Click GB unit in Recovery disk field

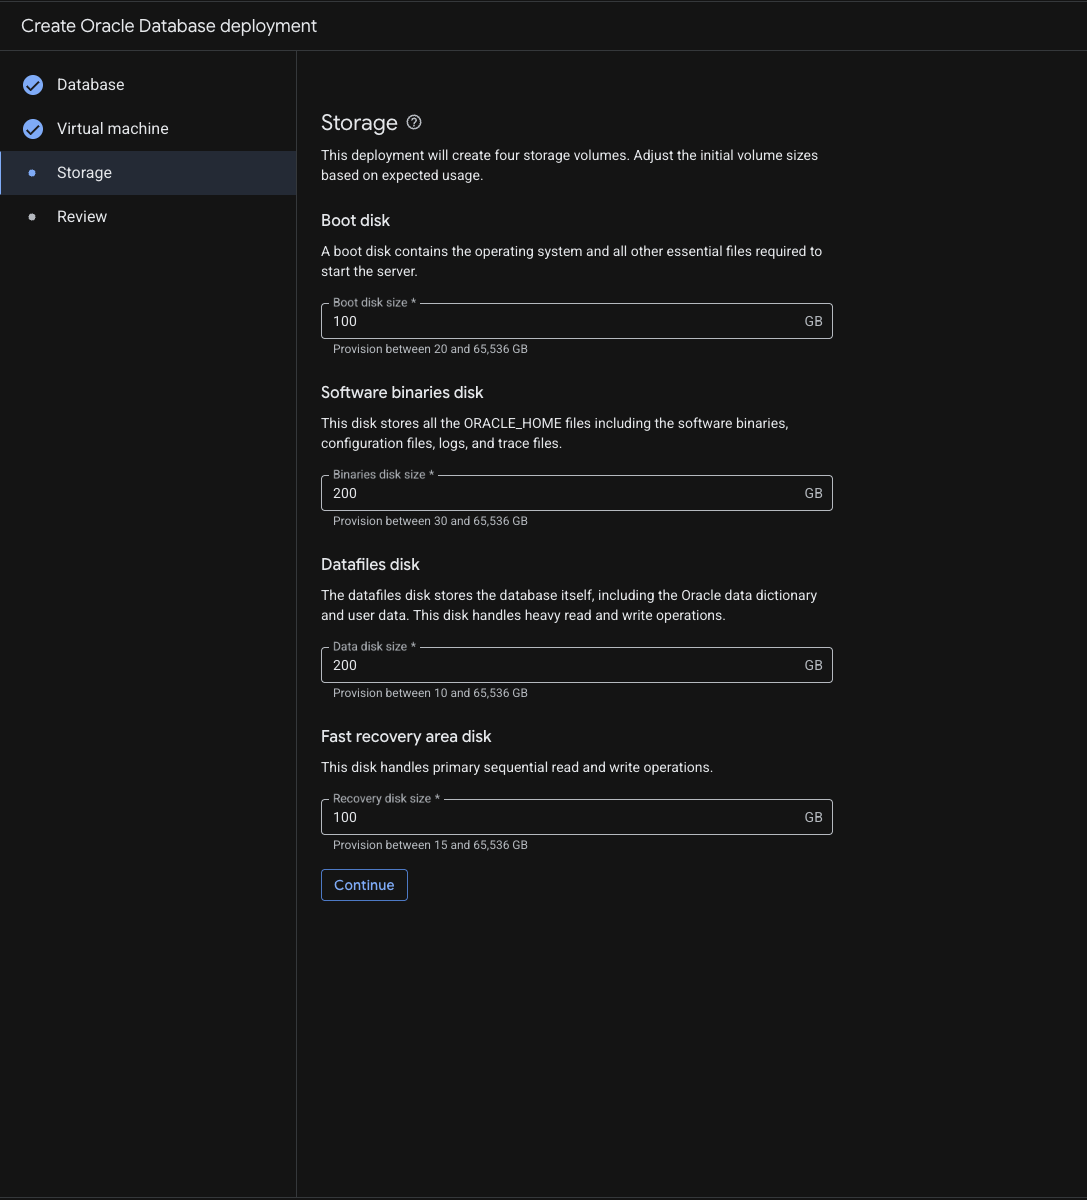point(813,817)
